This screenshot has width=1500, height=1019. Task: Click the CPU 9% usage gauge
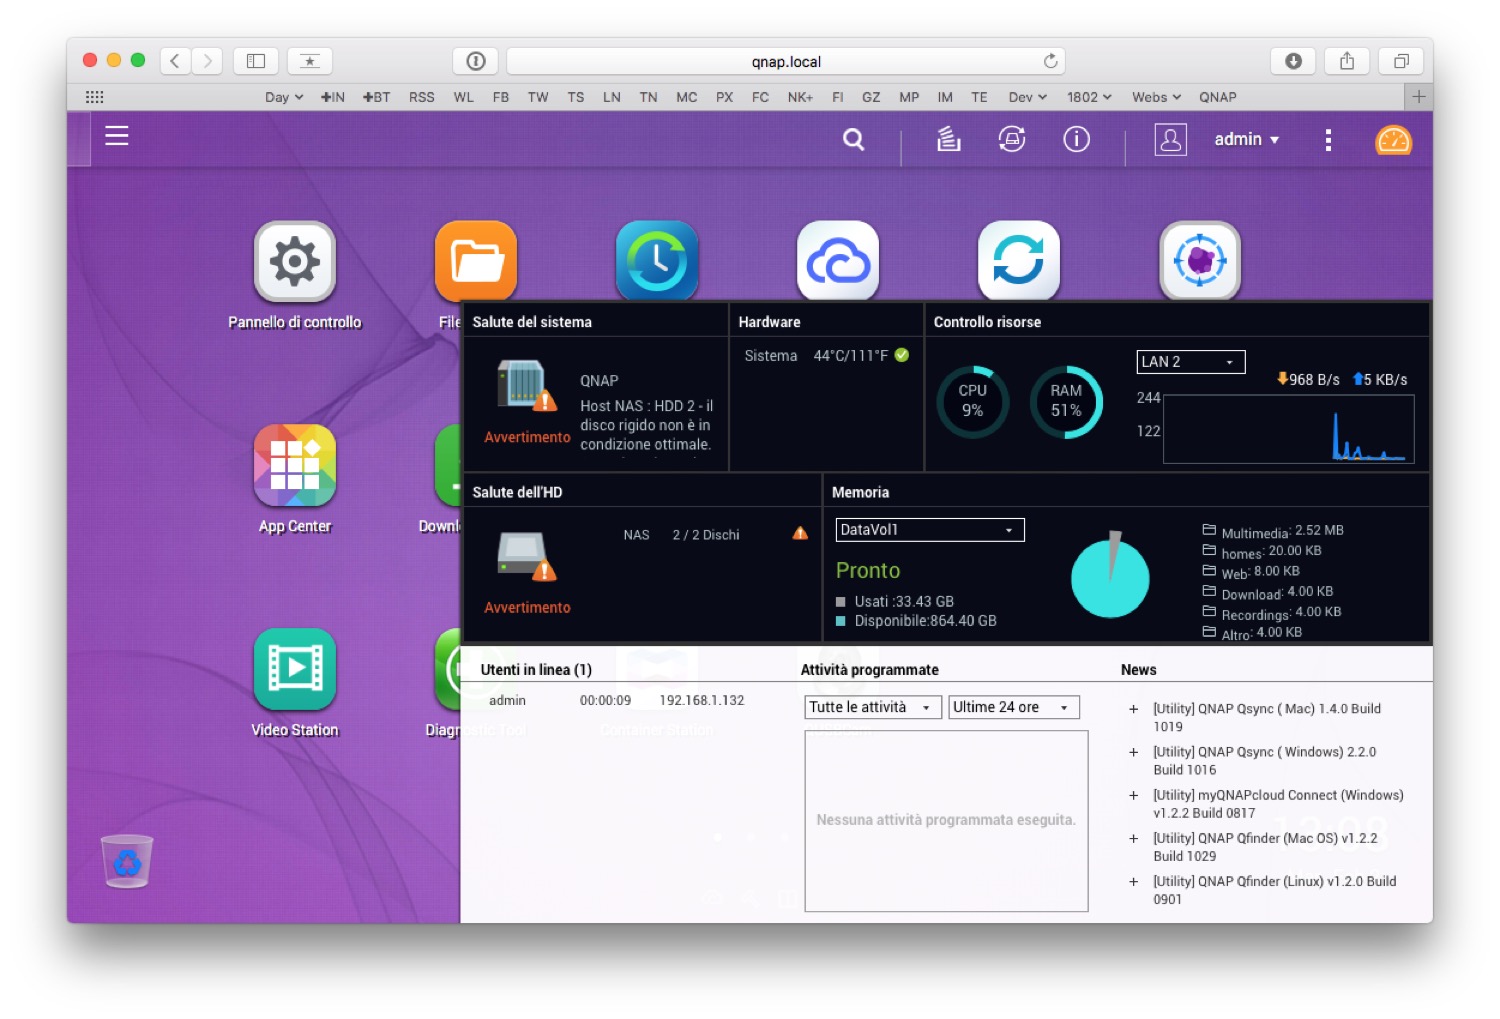(x=972, y=402)
